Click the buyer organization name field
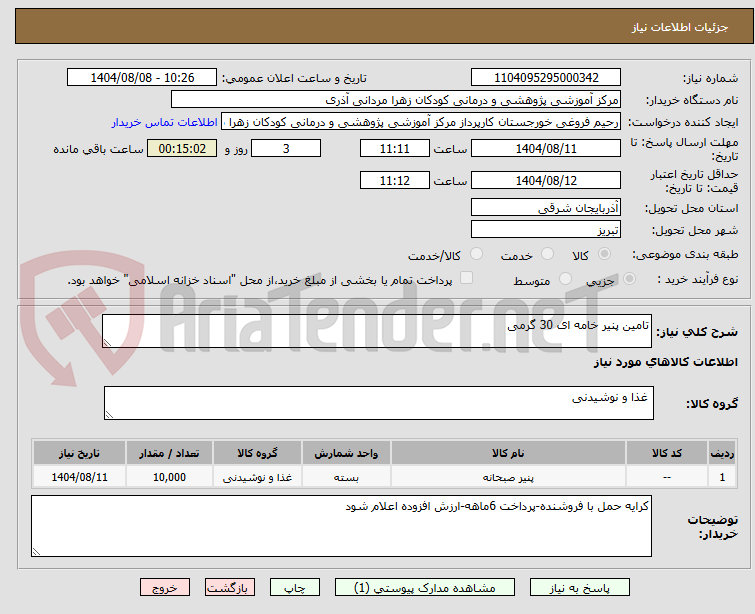The width and height of the screenshot is (755, 614). pos(396,100)
